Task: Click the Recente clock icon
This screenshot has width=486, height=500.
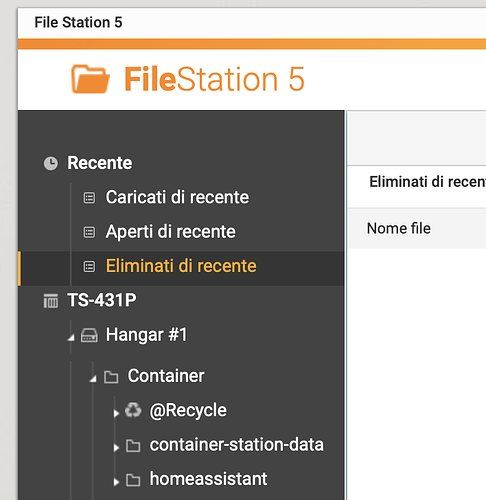Action: pyautogui.click(x=51, y=163)
